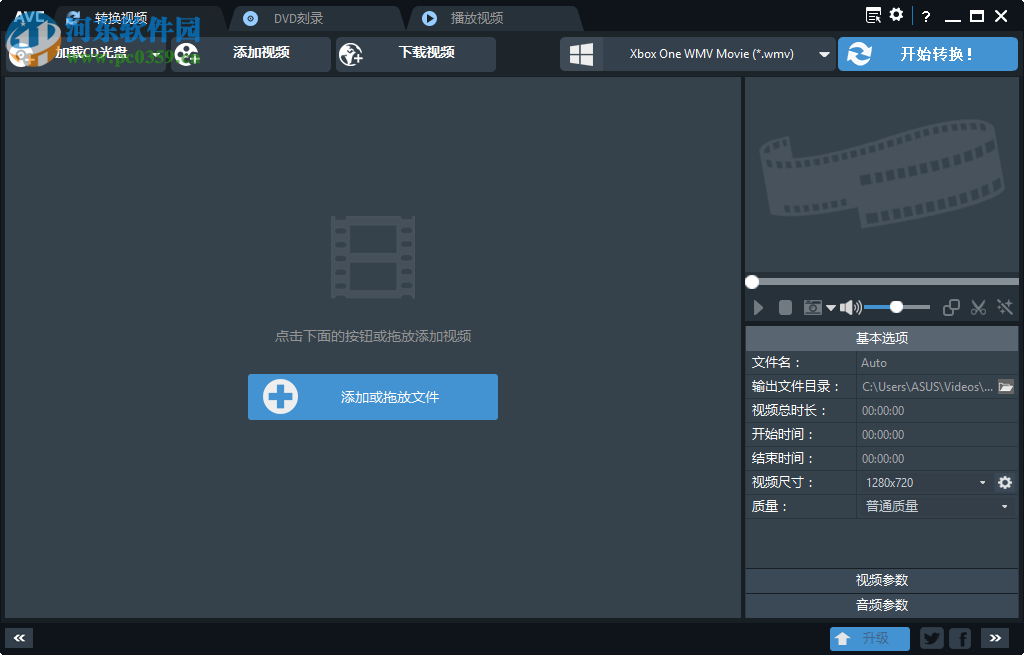Click the duplicate frames icon near scissors
This screenshot has width=1024, height=655.
[951, 307]
